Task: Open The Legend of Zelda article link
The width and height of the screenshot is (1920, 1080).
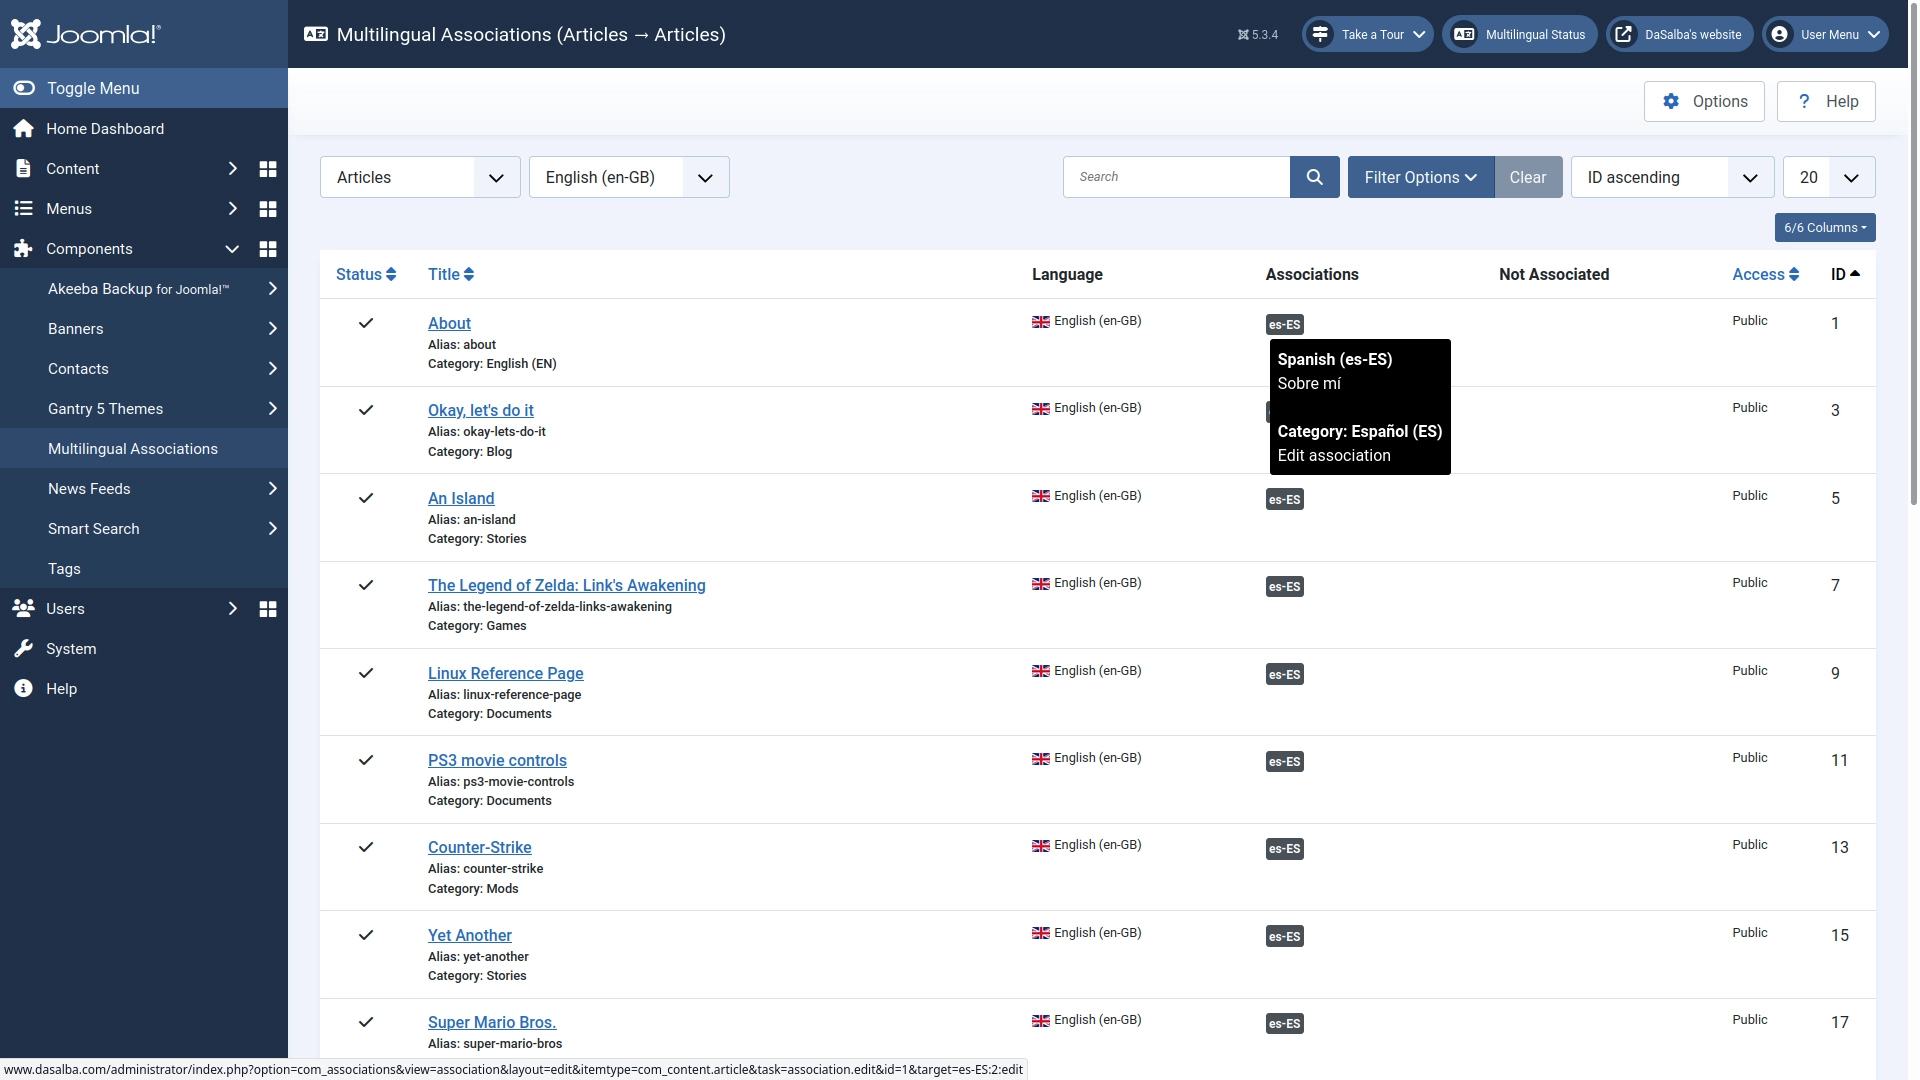Action: [567, 585]
